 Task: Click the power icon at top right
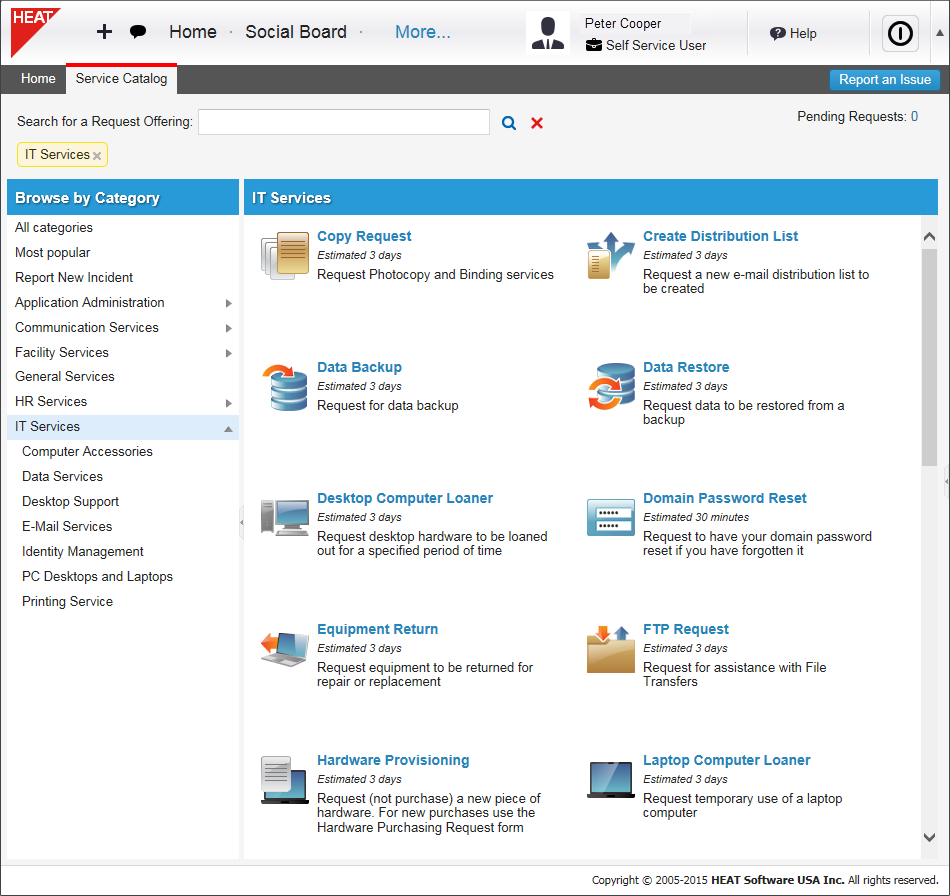[899, 33]
